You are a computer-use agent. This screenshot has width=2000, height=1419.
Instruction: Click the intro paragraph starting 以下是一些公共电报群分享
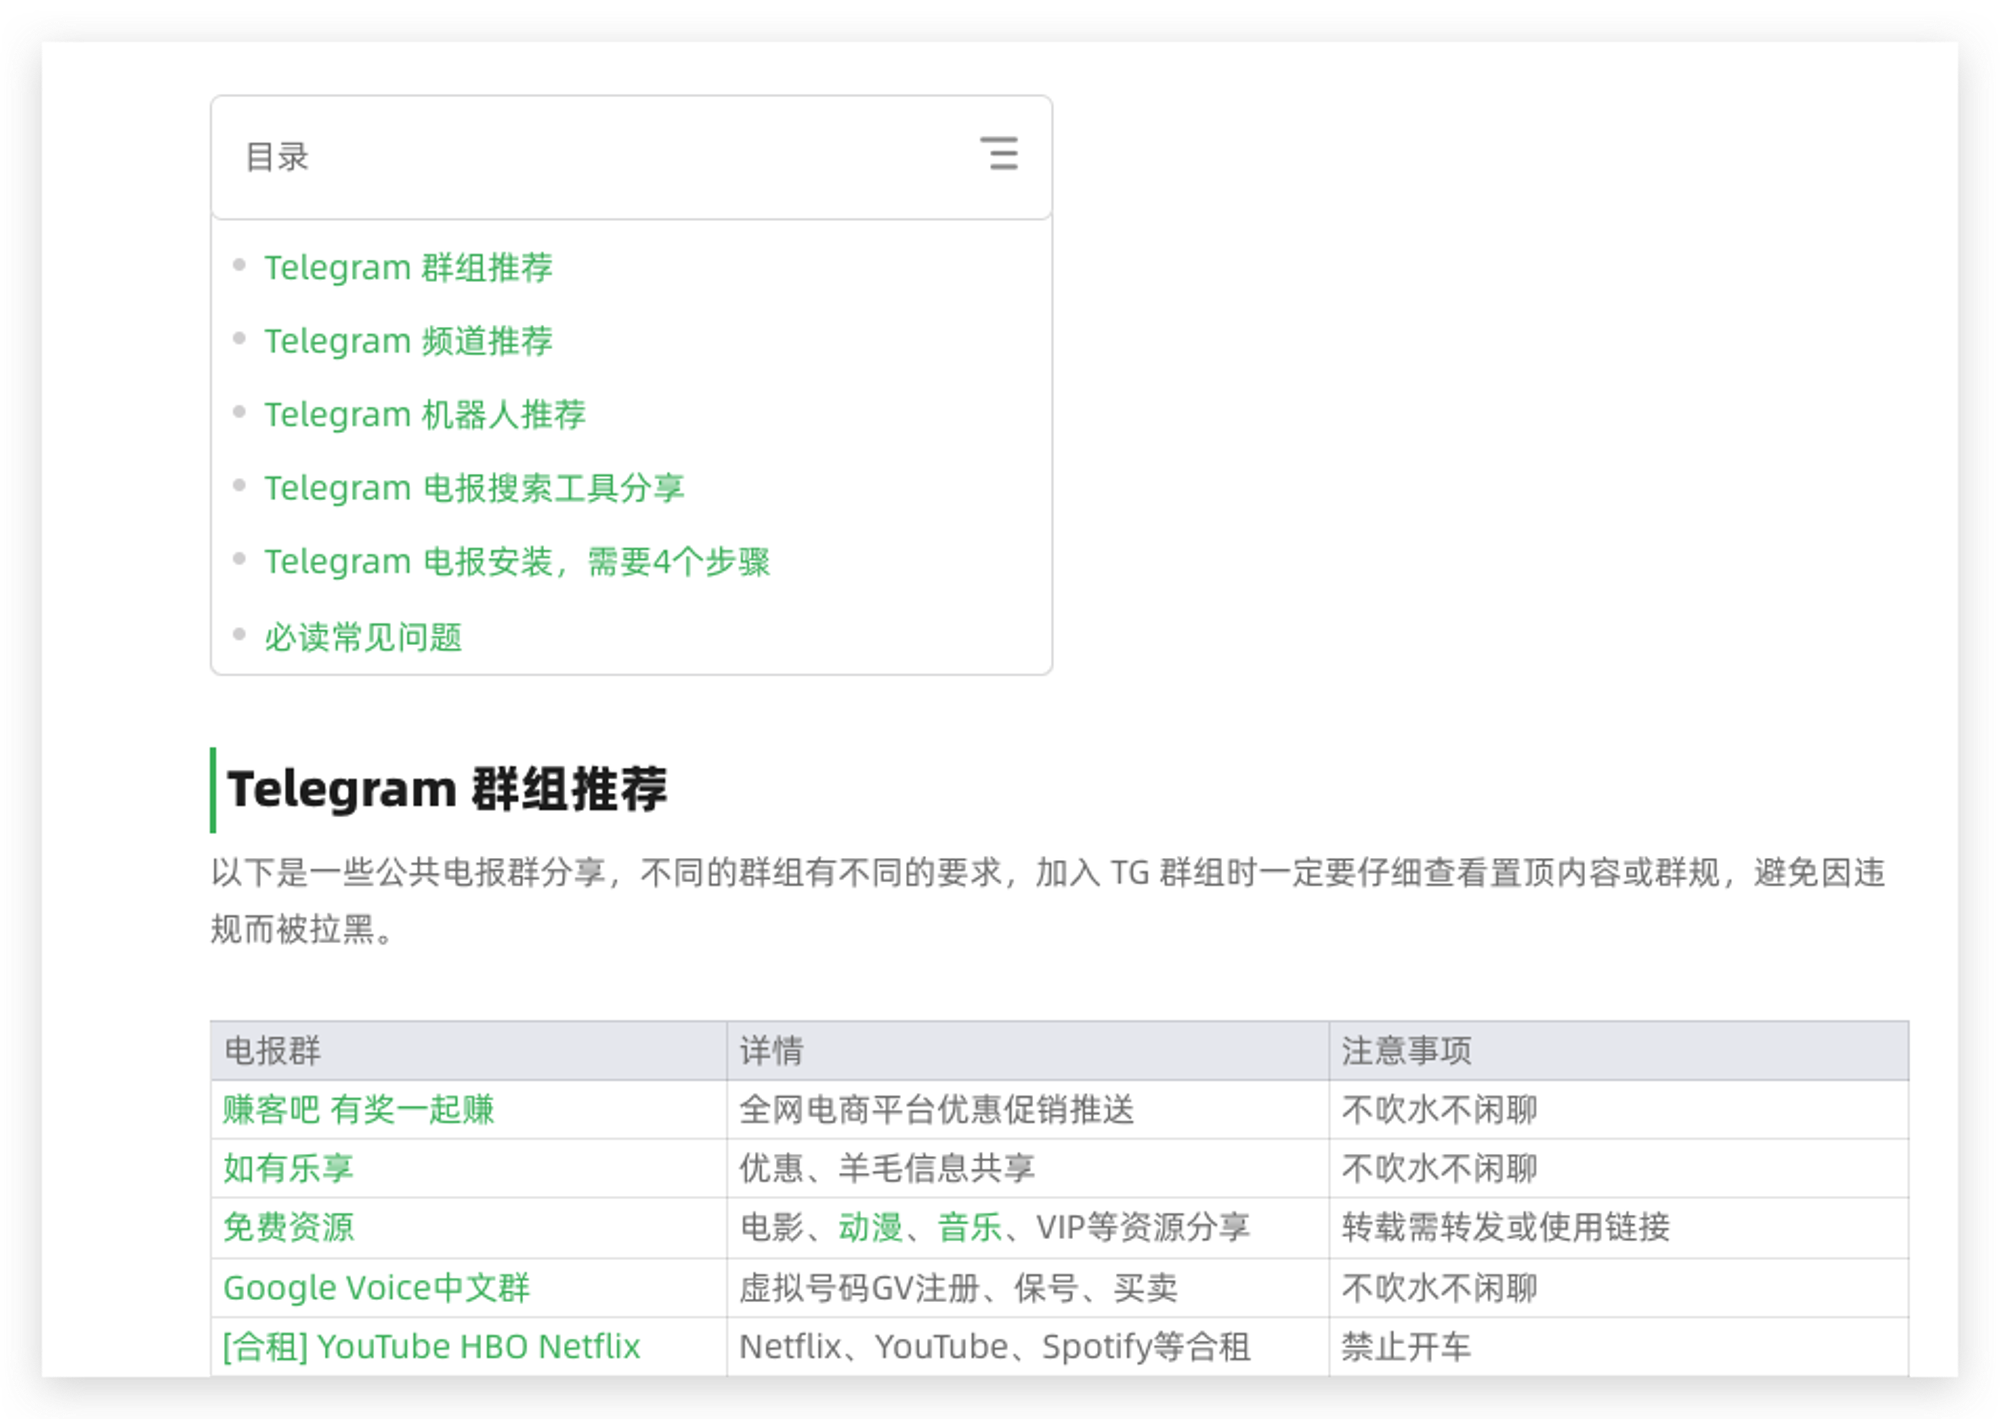[x=1048, y=901]
